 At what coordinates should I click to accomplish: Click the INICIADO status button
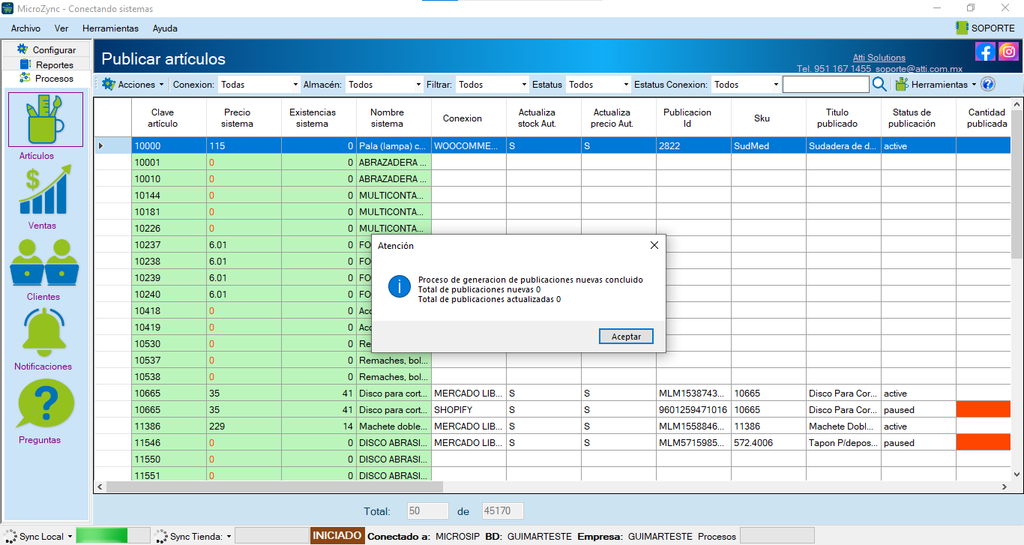tap(336, 536)
